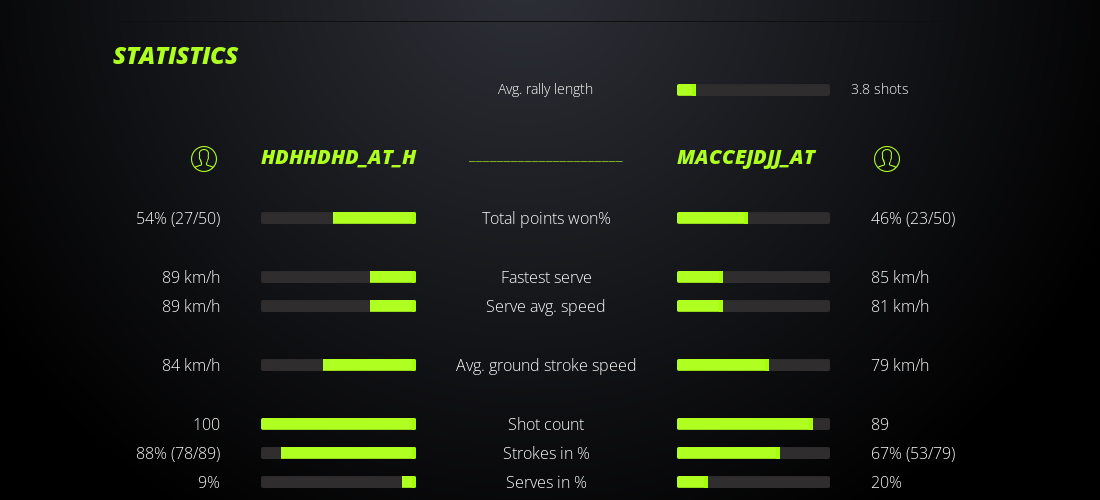Click right Serve avg. speed bar
Viewport: 1100px width, 500px height.
pyautogui.click(x=753, y=306)
